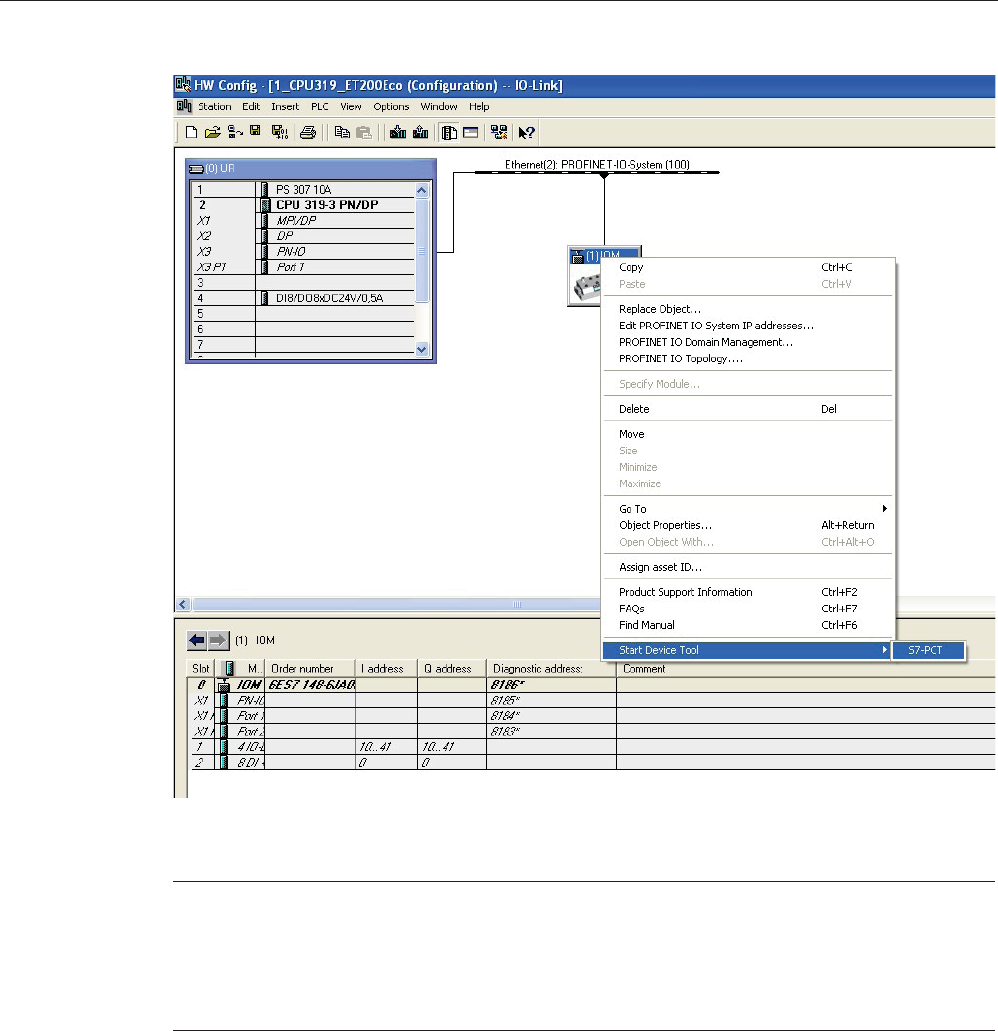Click the HW Config app icon in title bar
The image size is (998, 1031).
click(183, 85)
